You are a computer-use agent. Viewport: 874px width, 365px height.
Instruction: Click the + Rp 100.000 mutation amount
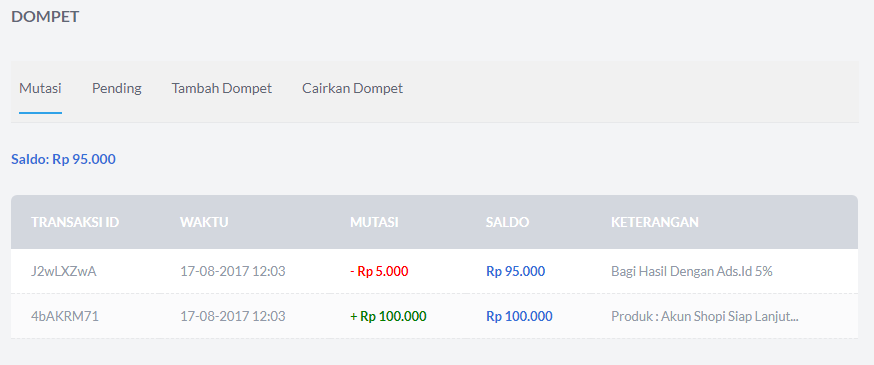(x=388, y=317)
